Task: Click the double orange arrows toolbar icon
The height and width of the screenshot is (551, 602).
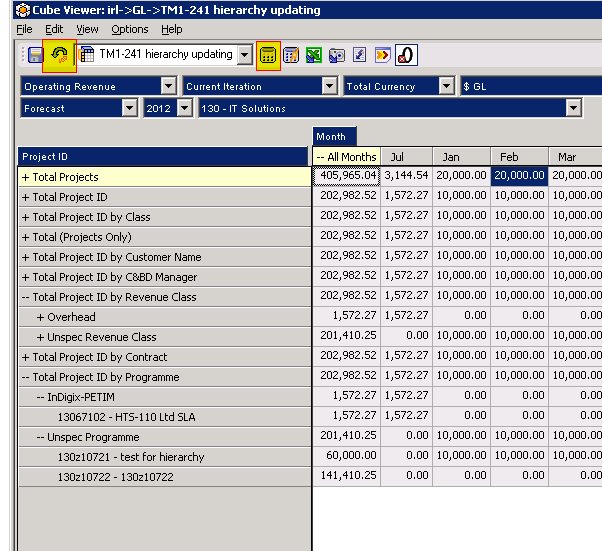Action: 382,55
